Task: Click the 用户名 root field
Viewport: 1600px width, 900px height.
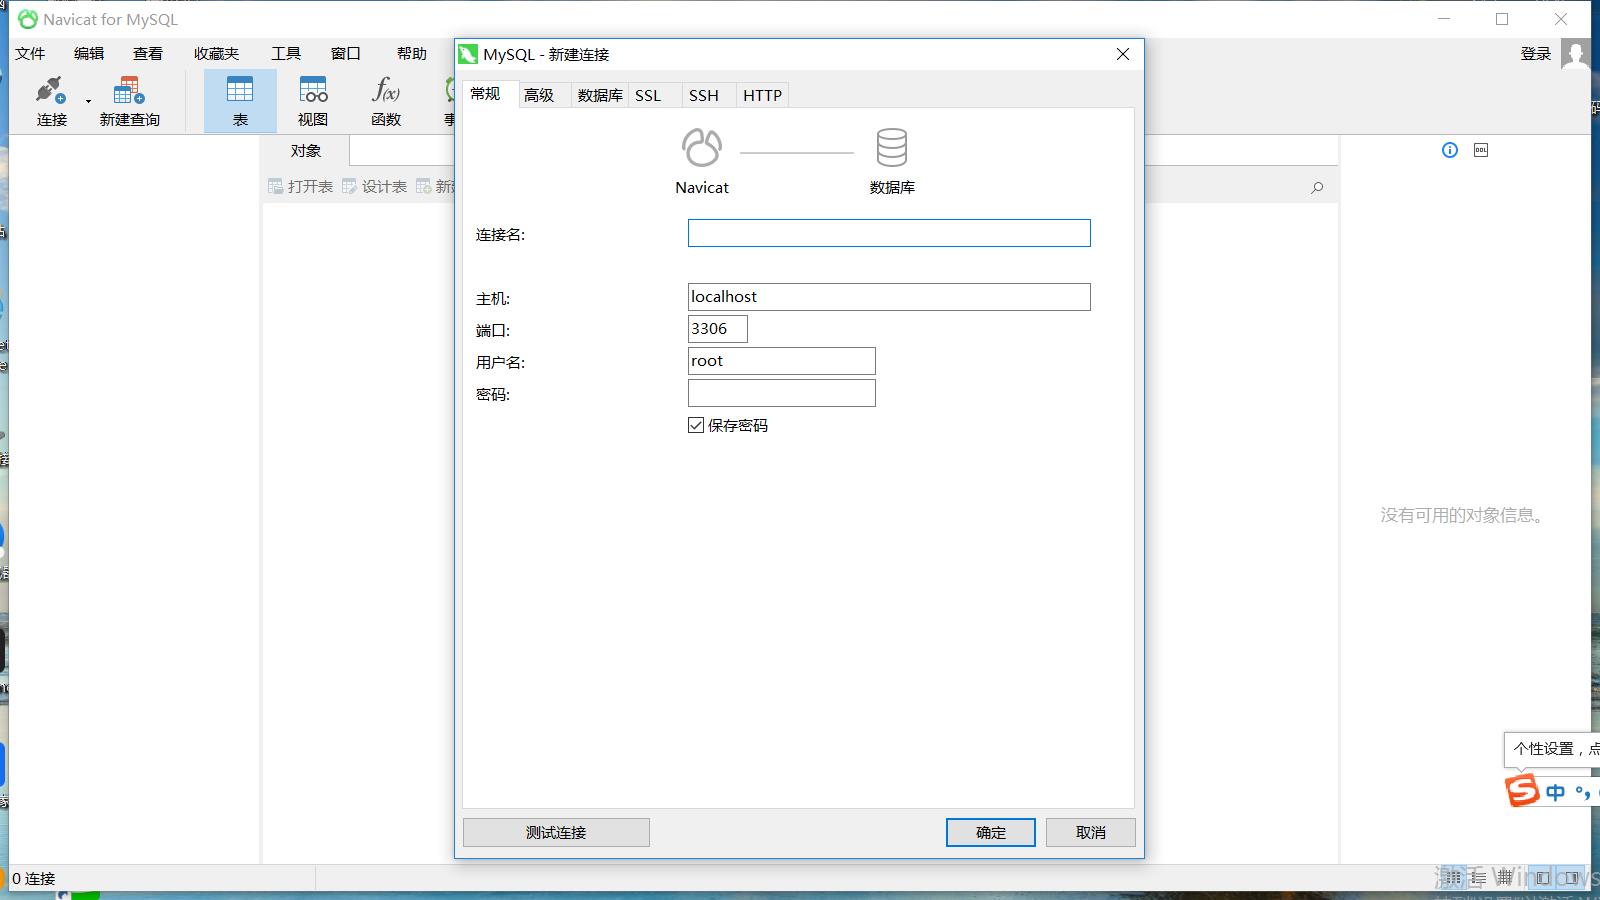Action: tap(782, 361)
